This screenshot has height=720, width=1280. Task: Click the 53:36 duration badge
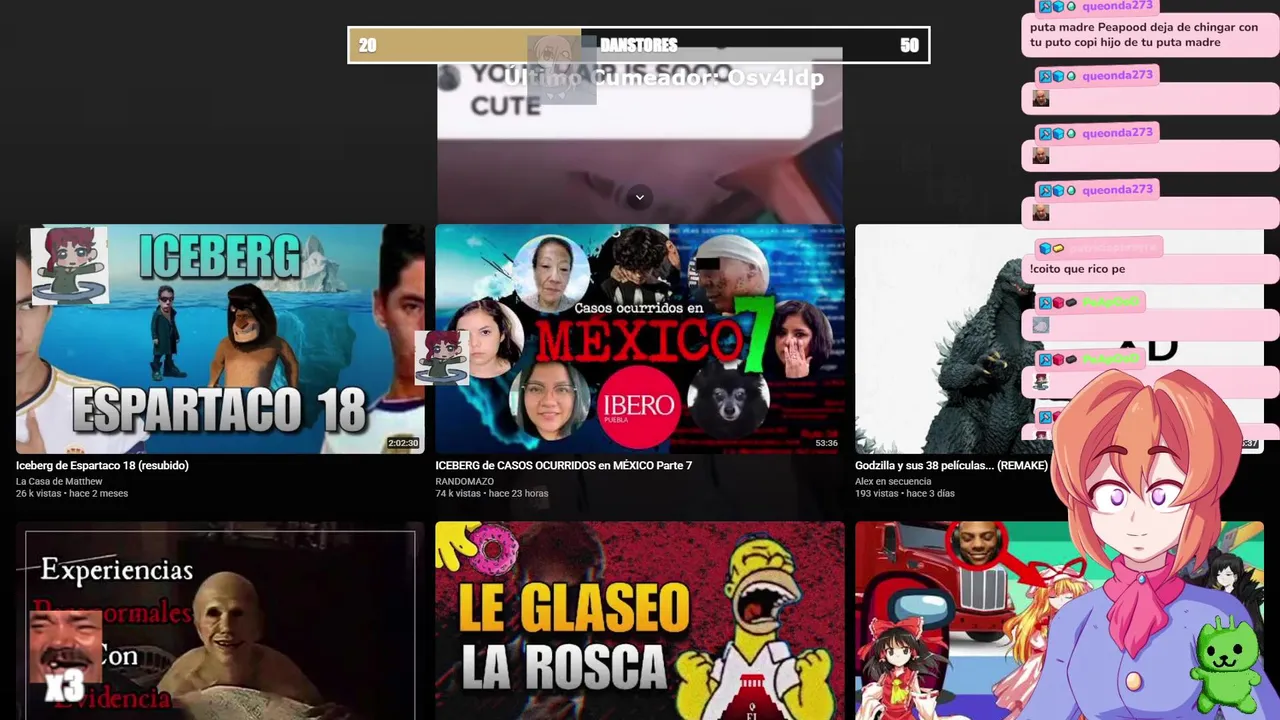[x=826, y=443]
